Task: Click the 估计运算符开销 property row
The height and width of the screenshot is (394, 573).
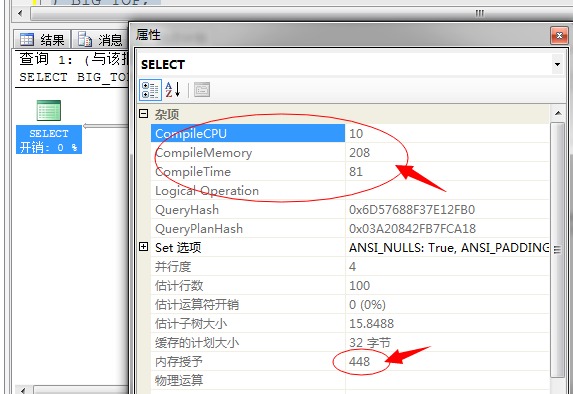Action: pyautogui.click(x=350, y=304)
